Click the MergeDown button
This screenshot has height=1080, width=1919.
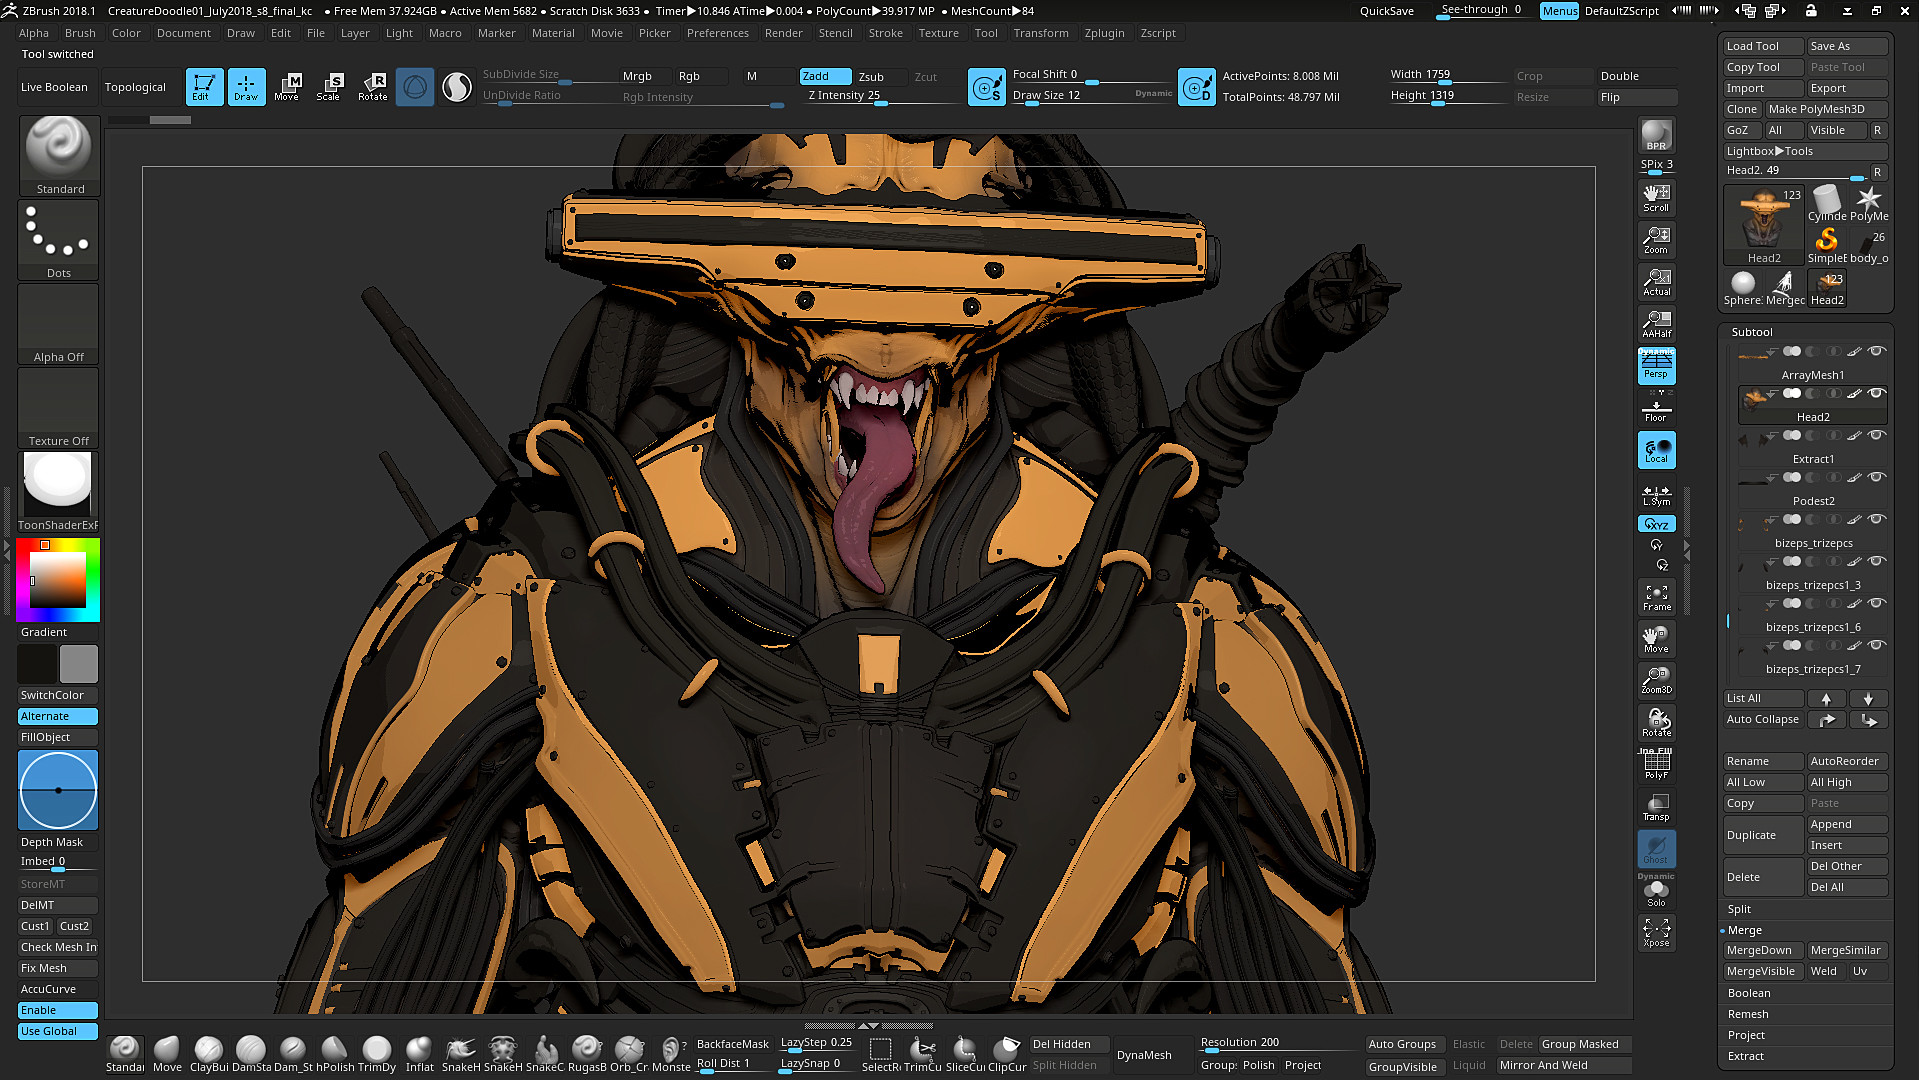tap(1763, 950)
